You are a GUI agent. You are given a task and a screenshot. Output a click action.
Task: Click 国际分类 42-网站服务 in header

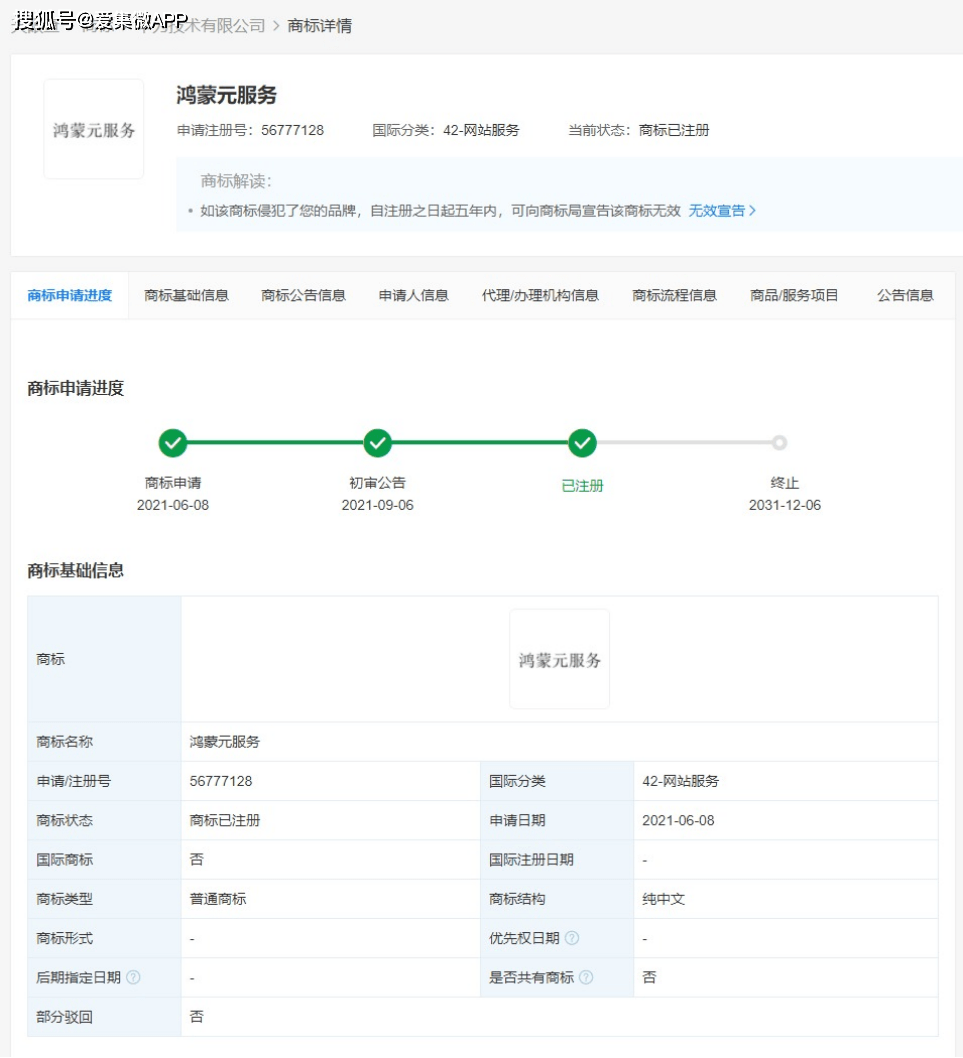446,130
